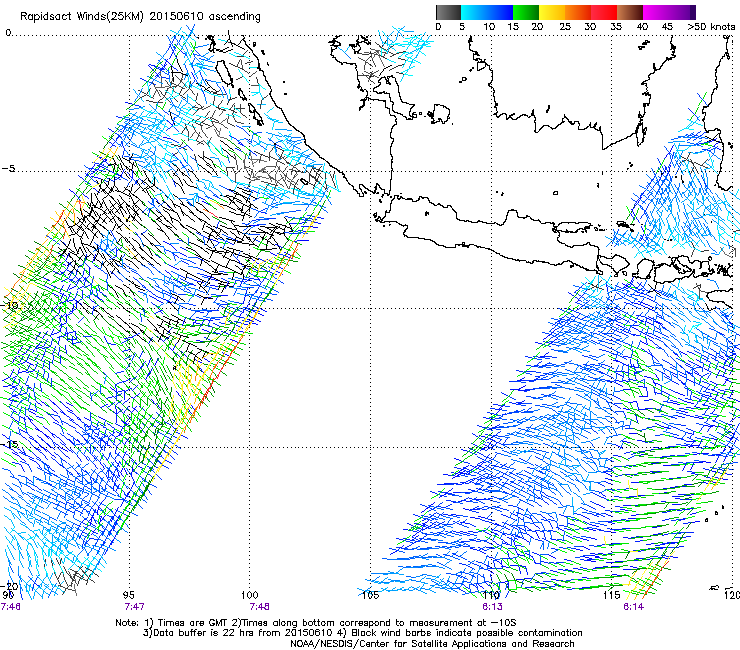This screenshot has height=650, width=740.
Task: Click the NOAA/NESDIS credit line
Action: click(432, 644)
